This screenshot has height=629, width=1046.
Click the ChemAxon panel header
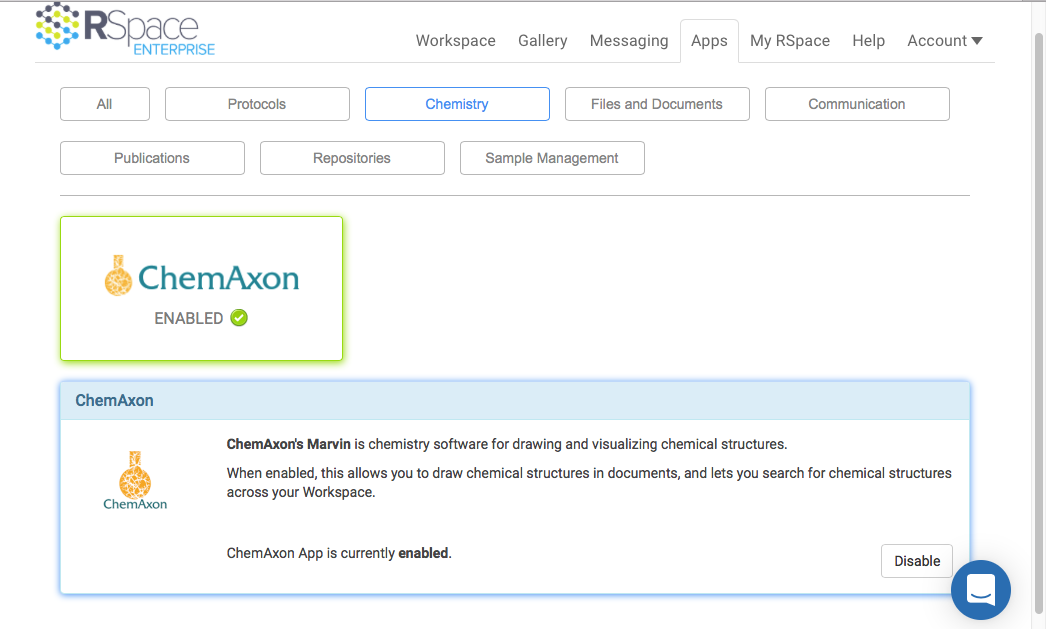click(514, 400)
